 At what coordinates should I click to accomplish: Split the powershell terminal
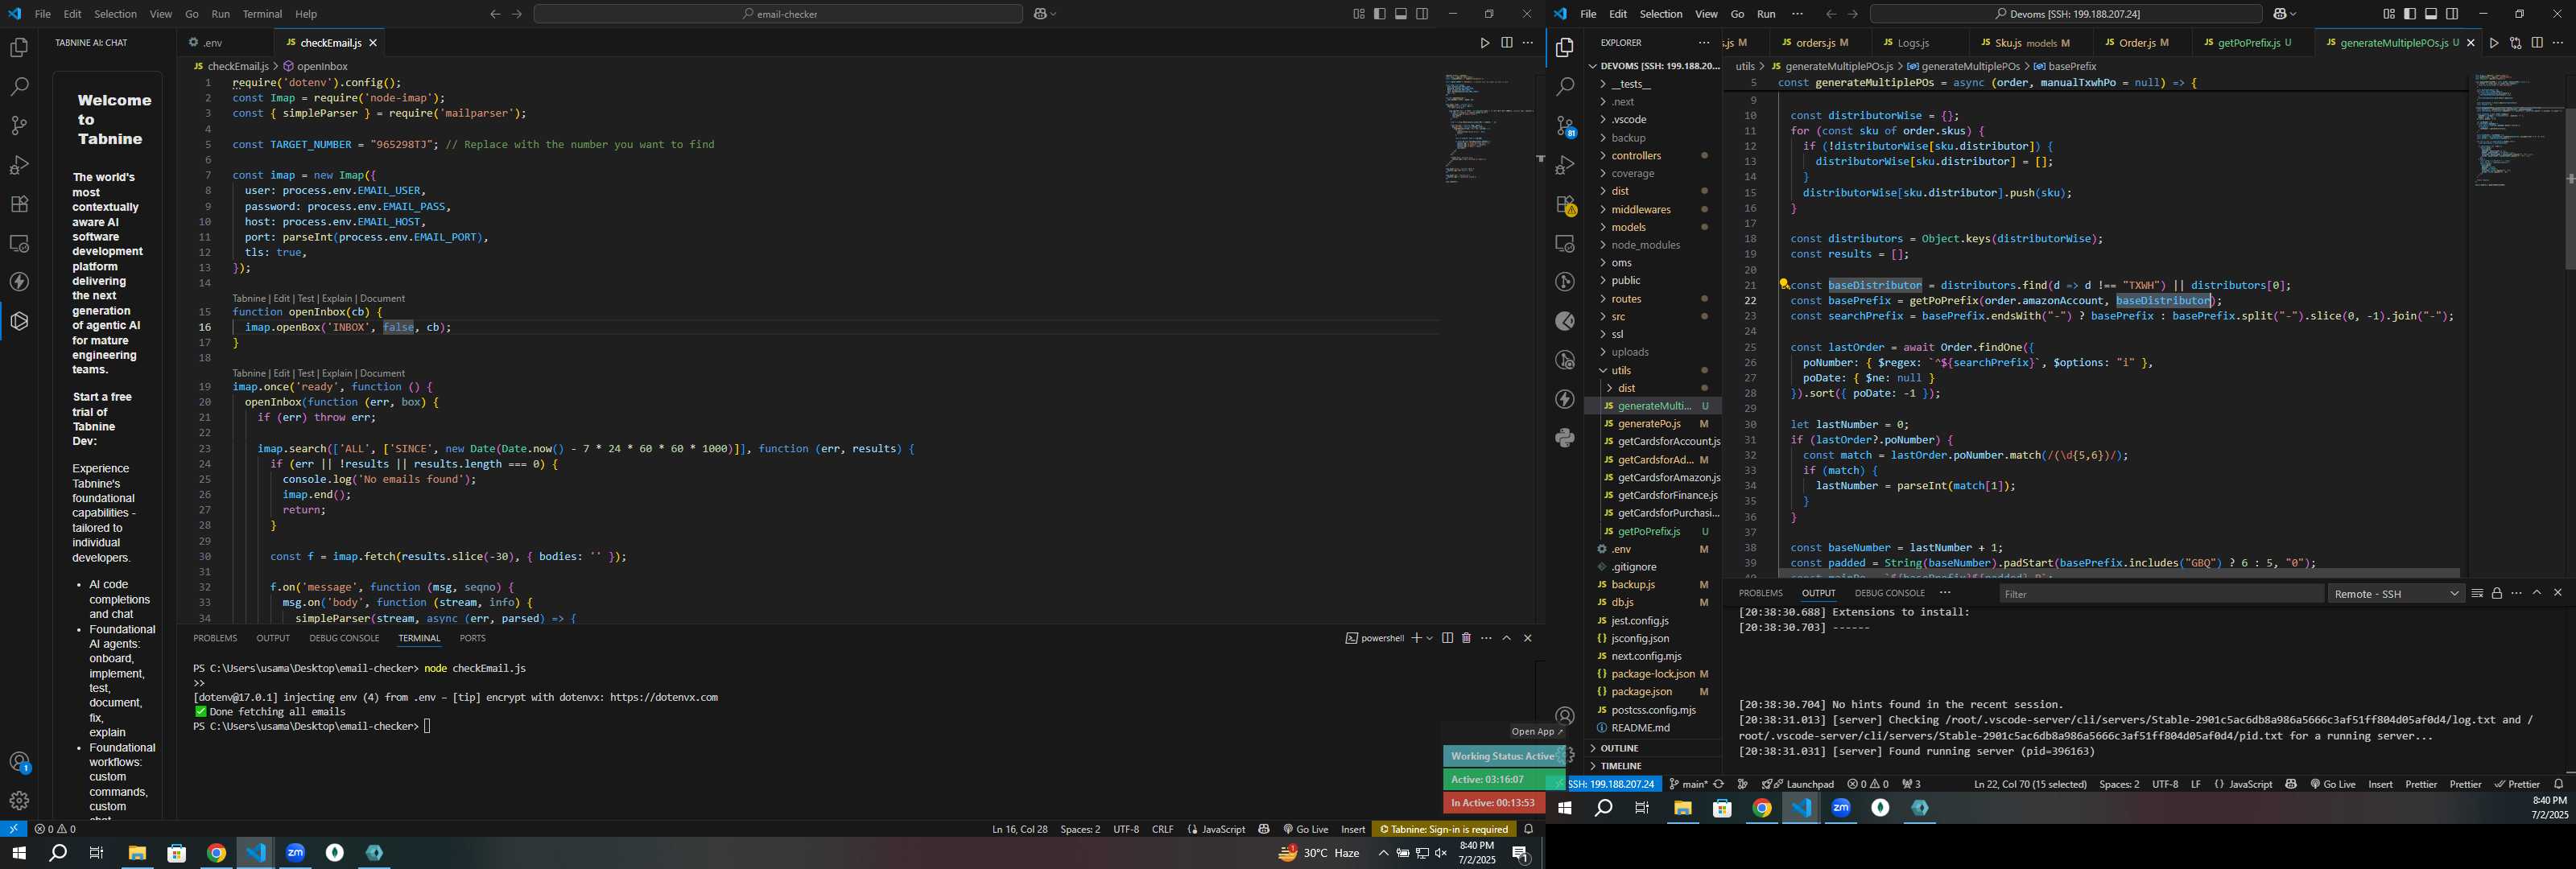pyautogui.click(x=1447, y=638)
